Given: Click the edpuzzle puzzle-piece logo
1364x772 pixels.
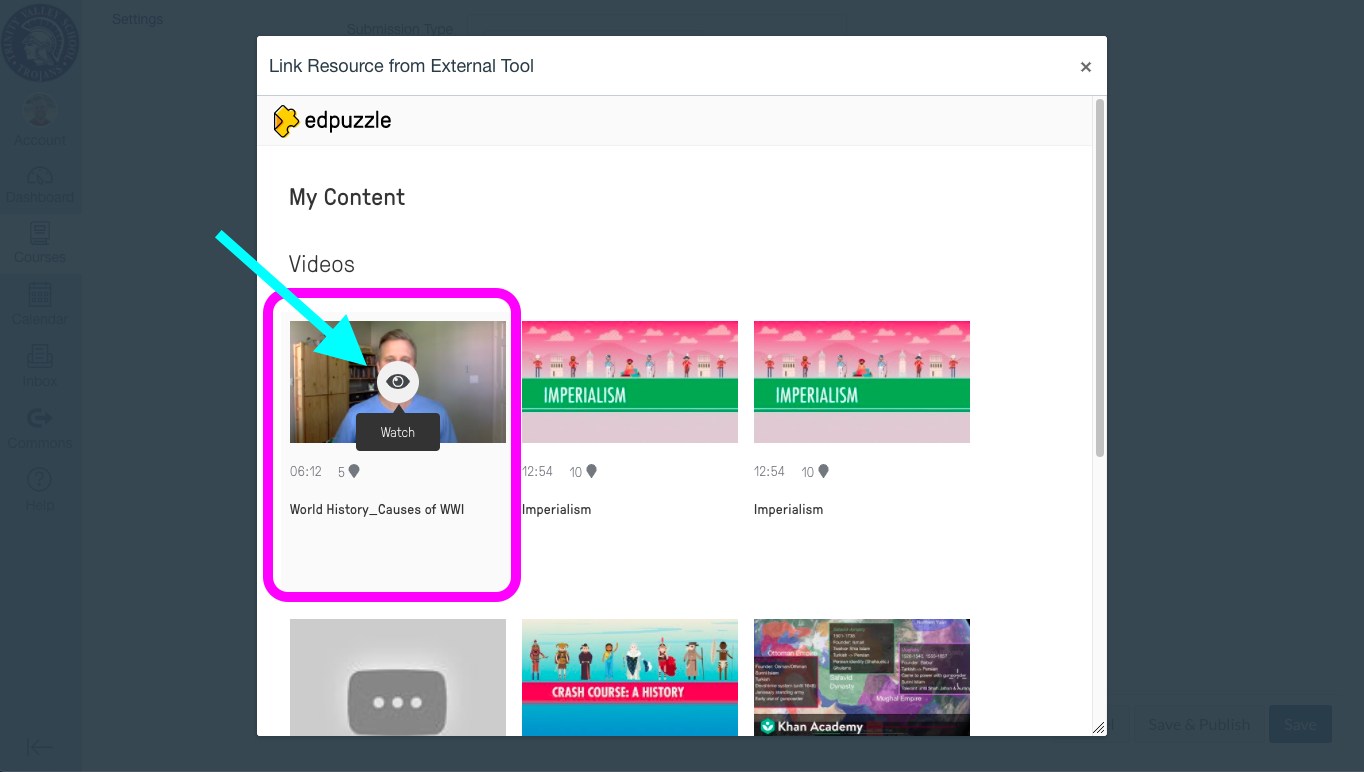Looking at the screenshot, I should click(286, 120).
